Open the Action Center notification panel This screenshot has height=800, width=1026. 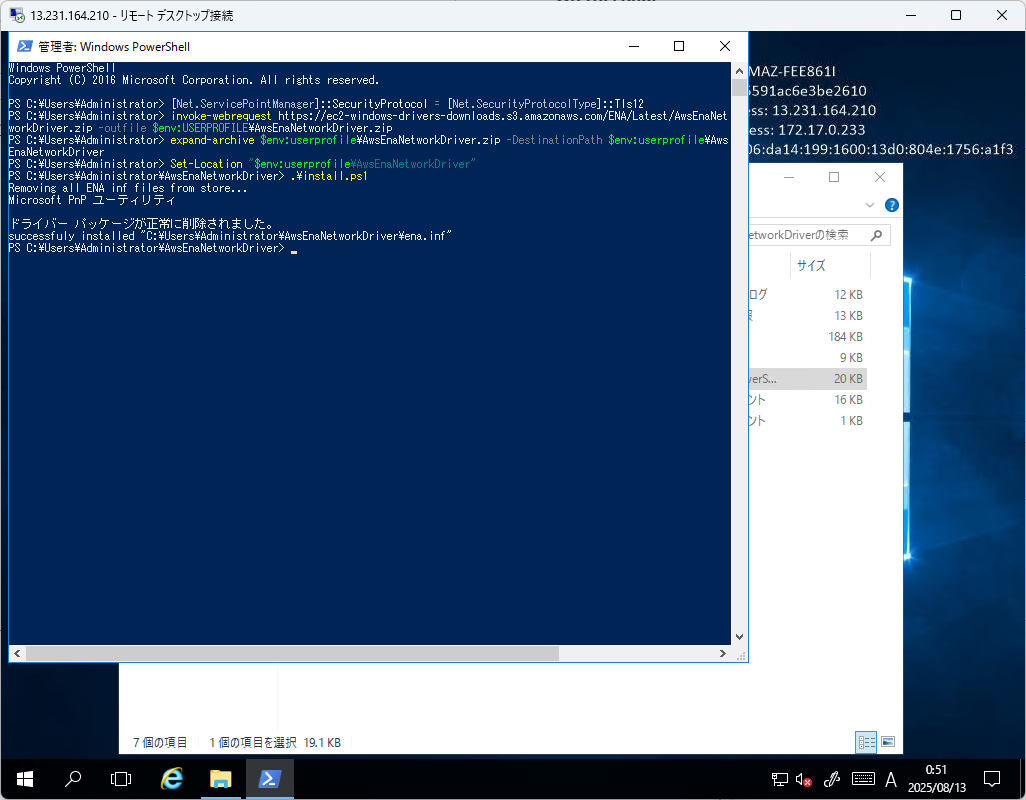point(991,779)
